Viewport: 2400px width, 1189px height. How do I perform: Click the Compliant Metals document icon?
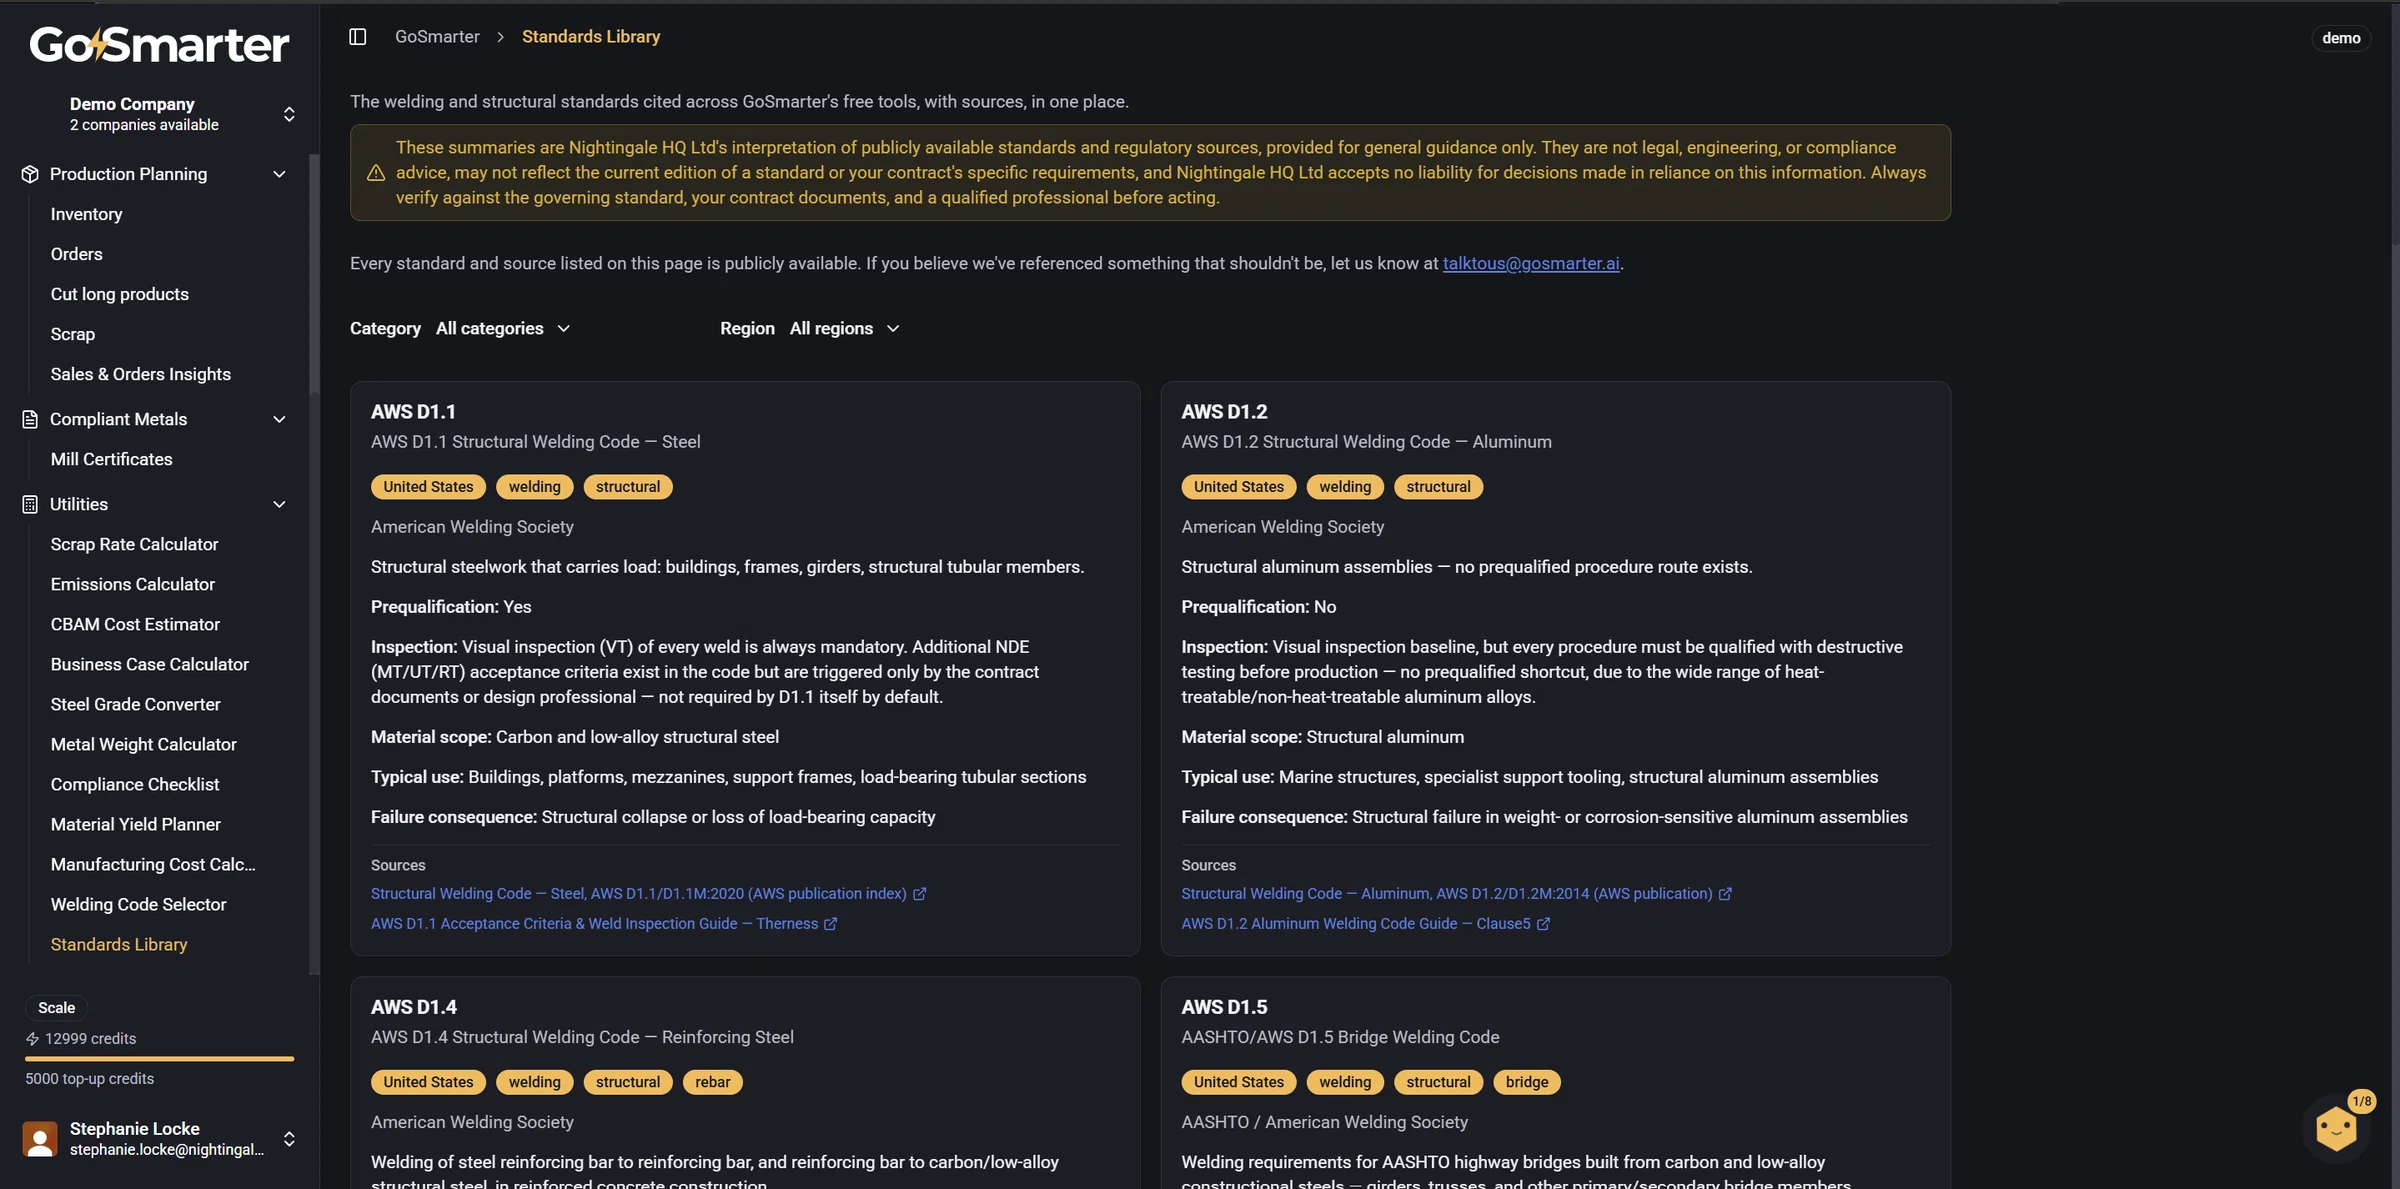click(x=30, y=419)
